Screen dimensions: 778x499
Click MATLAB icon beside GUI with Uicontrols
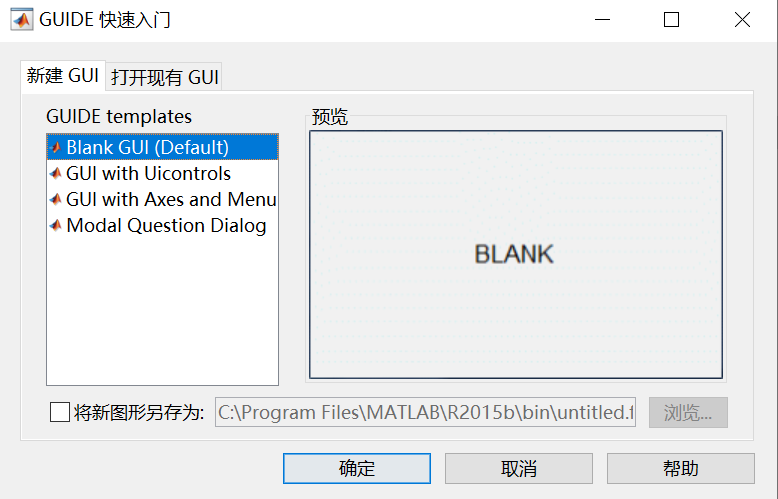click(x=56, y=173)
